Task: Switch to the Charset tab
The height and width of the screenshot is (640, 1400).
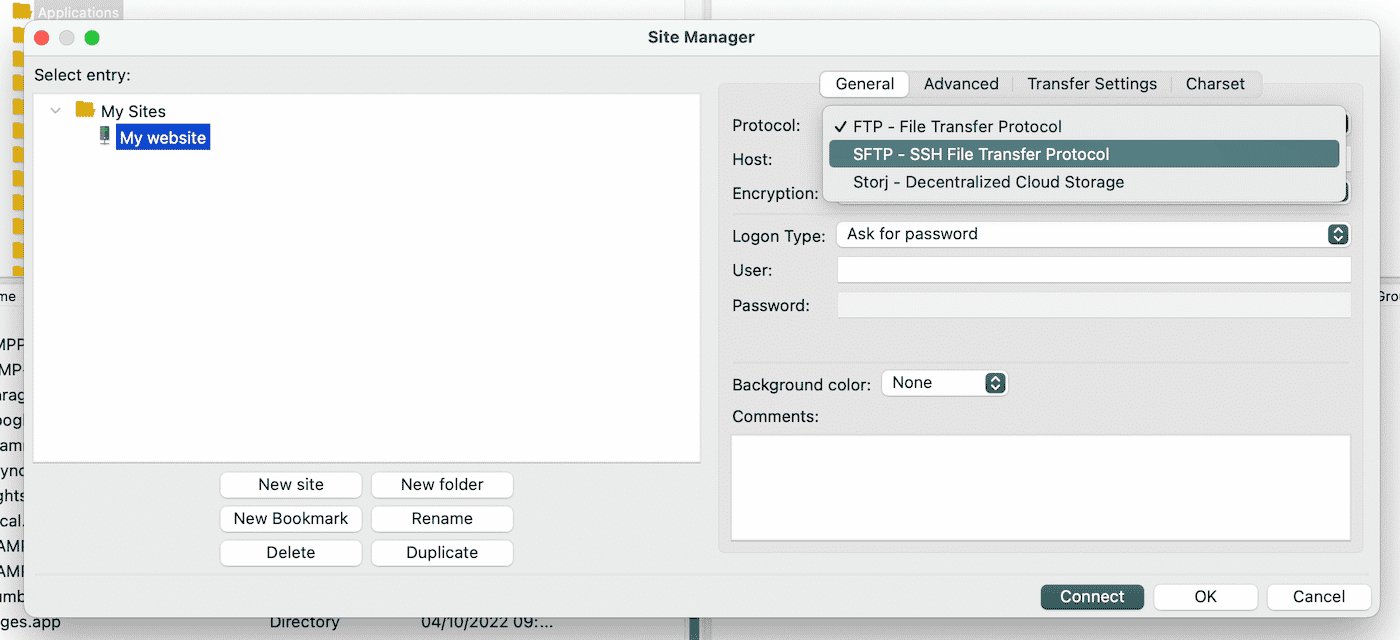Action: pyautogui.click(x=1215, y=84)
